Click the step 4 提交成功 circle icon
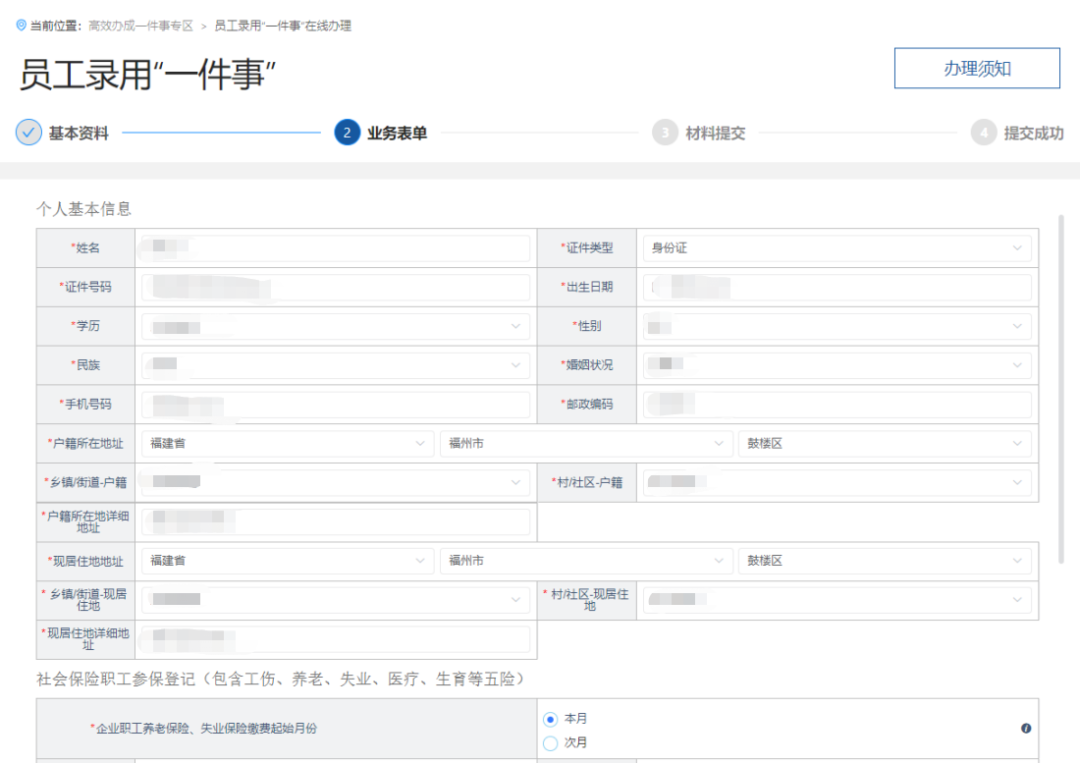The height and width of the screenshot is (763, 1080). pos(984,132)
